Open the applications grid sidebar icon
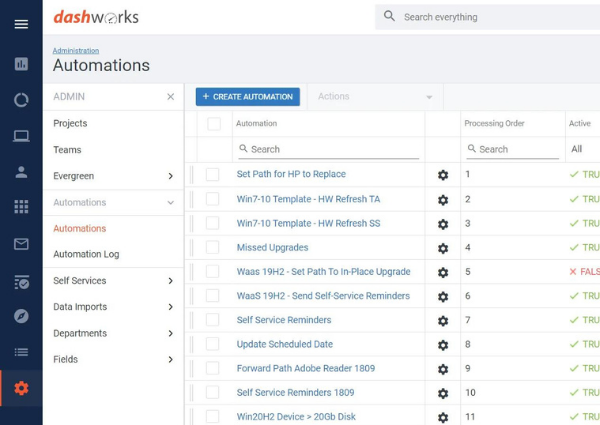Screen dimensions: 600x425 pyautogui.click(x=21, y=207)
